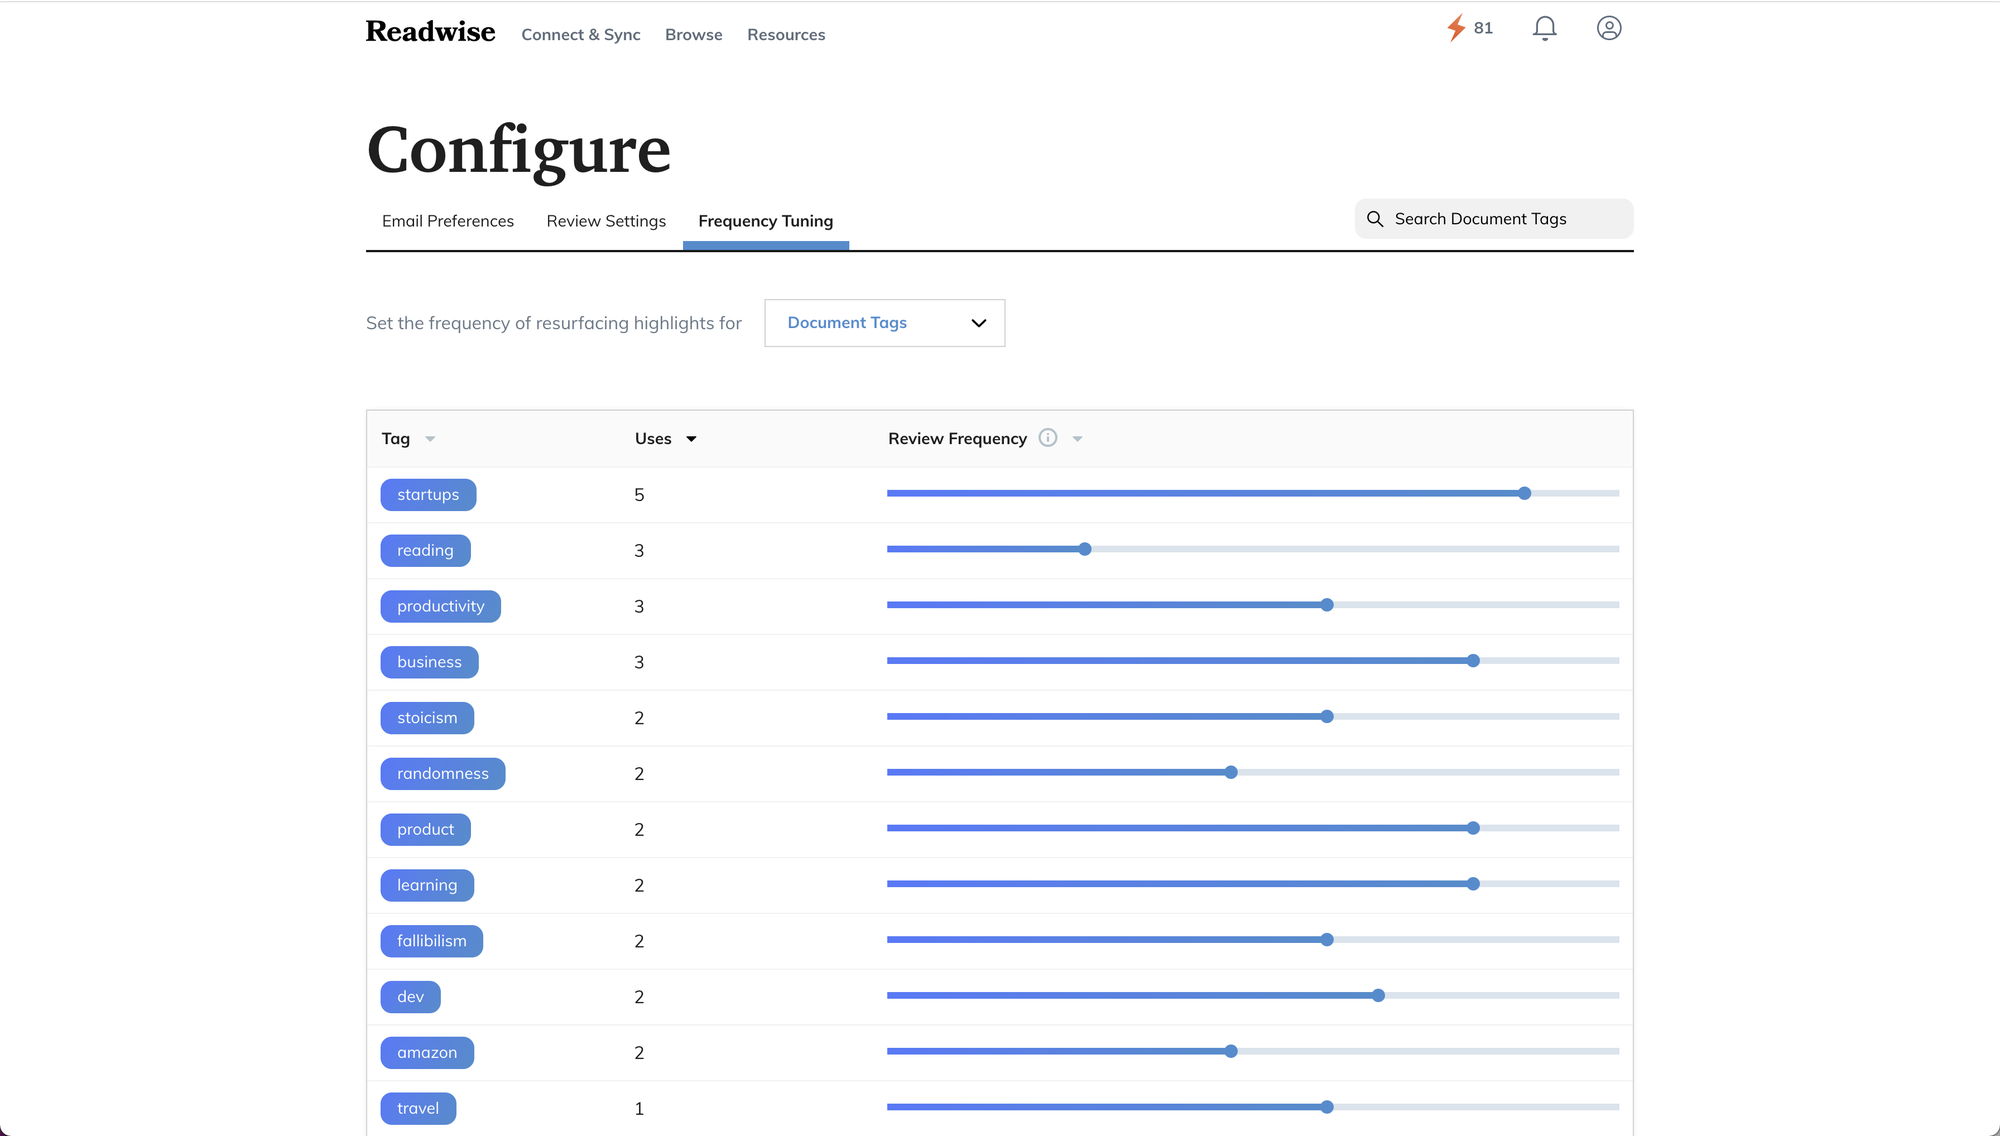2000x1136 pixels.
Task: Click the travel tag
Action: (x=418, y=1109)
